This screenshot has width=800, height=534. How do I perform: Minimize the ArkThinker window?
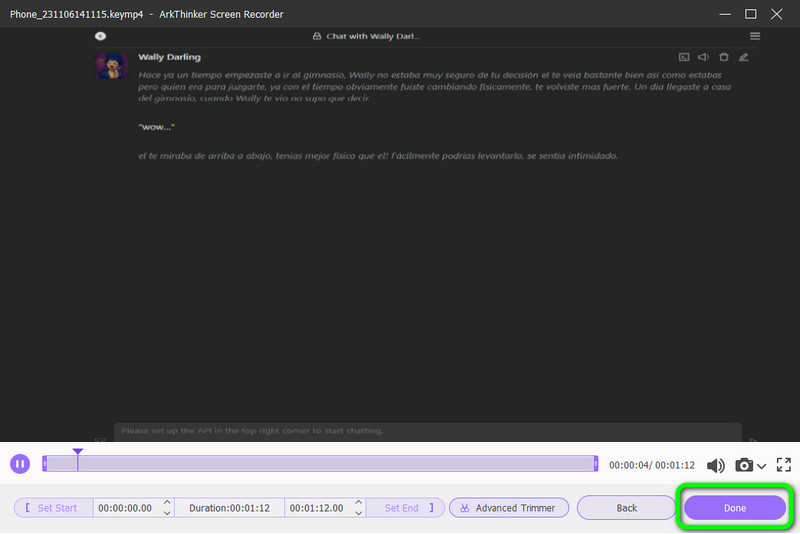click(x=725, y=14)
